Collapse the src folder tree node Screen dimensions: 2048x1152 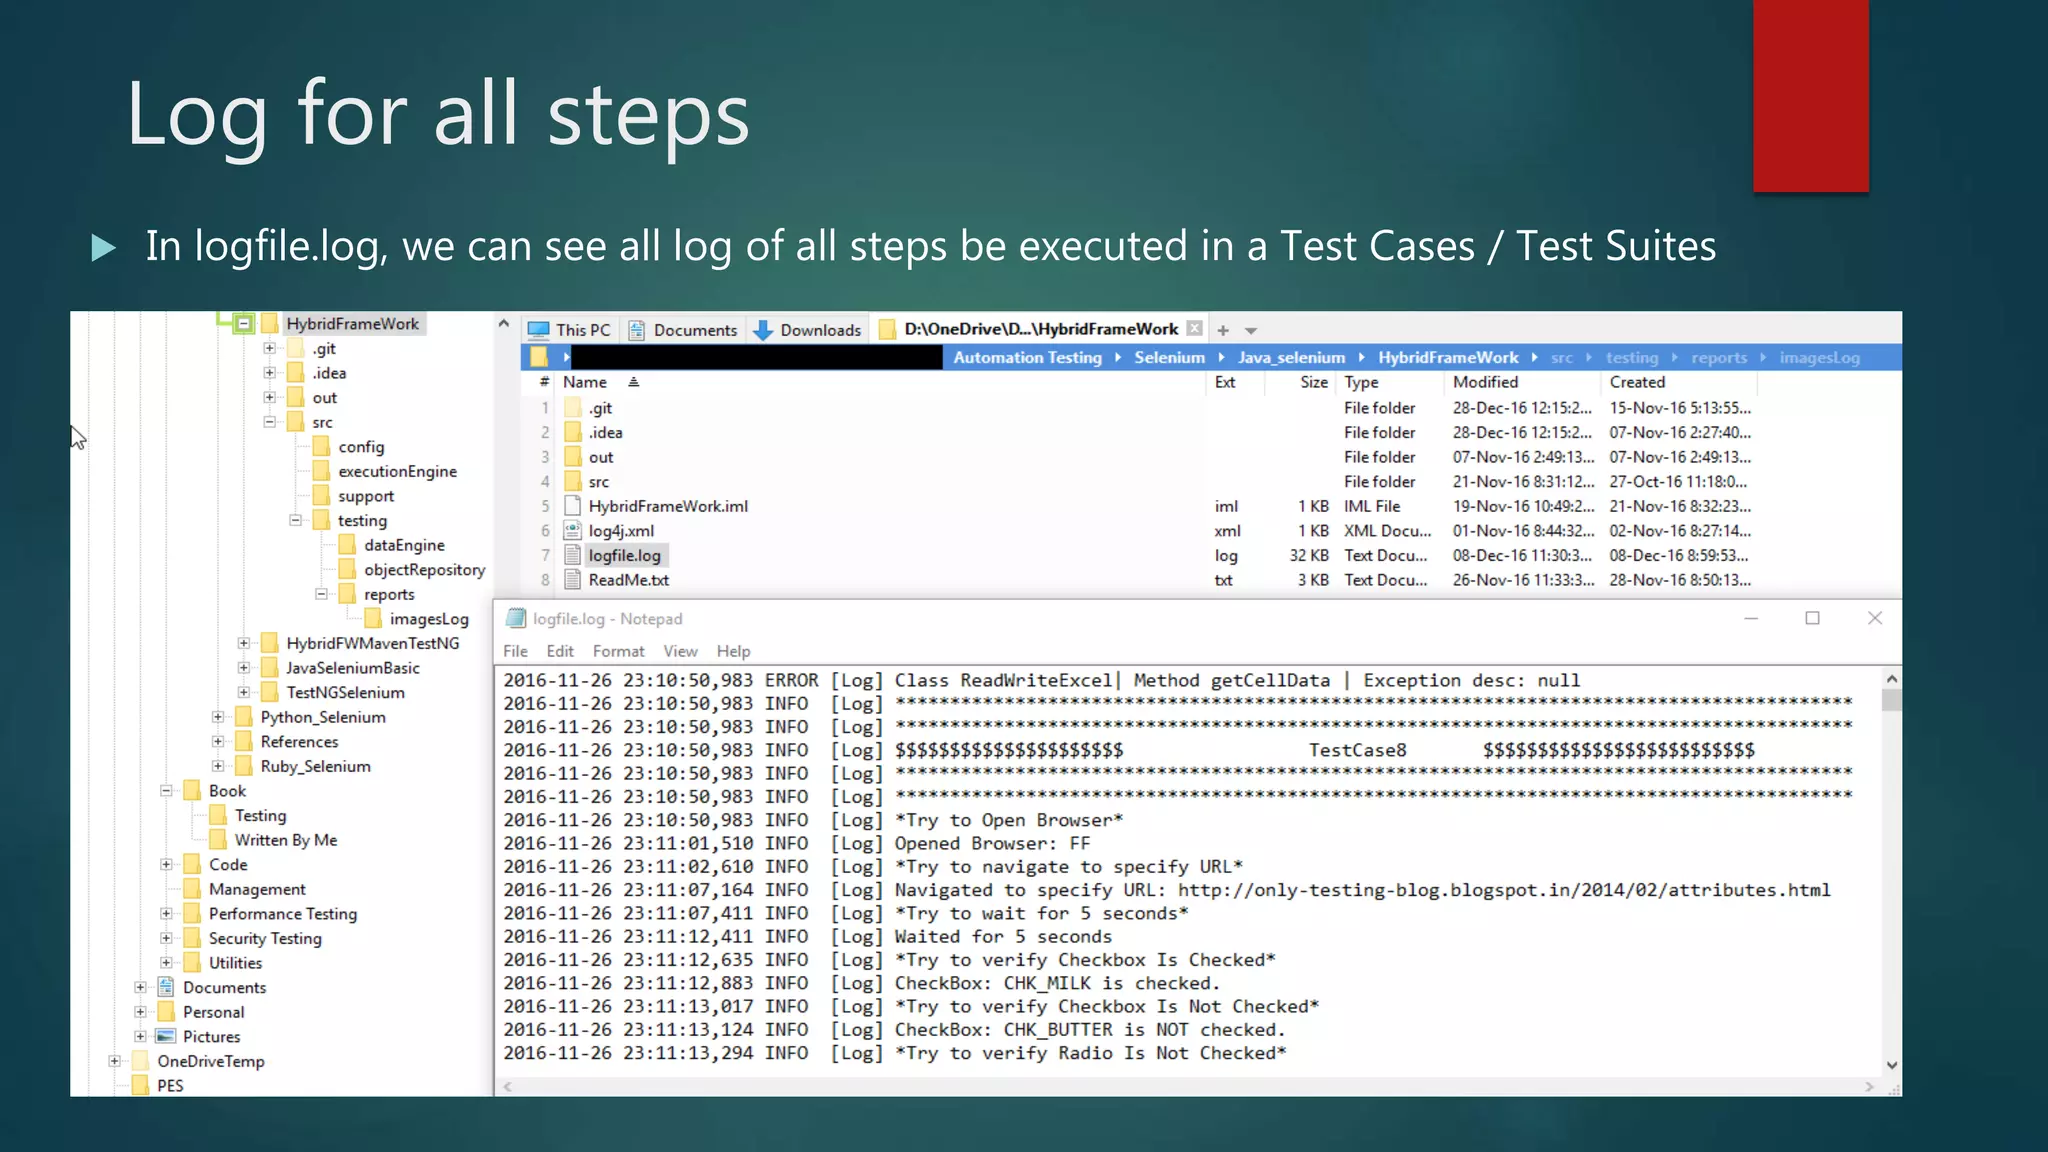pyautogui.click(x=270, y=422)
